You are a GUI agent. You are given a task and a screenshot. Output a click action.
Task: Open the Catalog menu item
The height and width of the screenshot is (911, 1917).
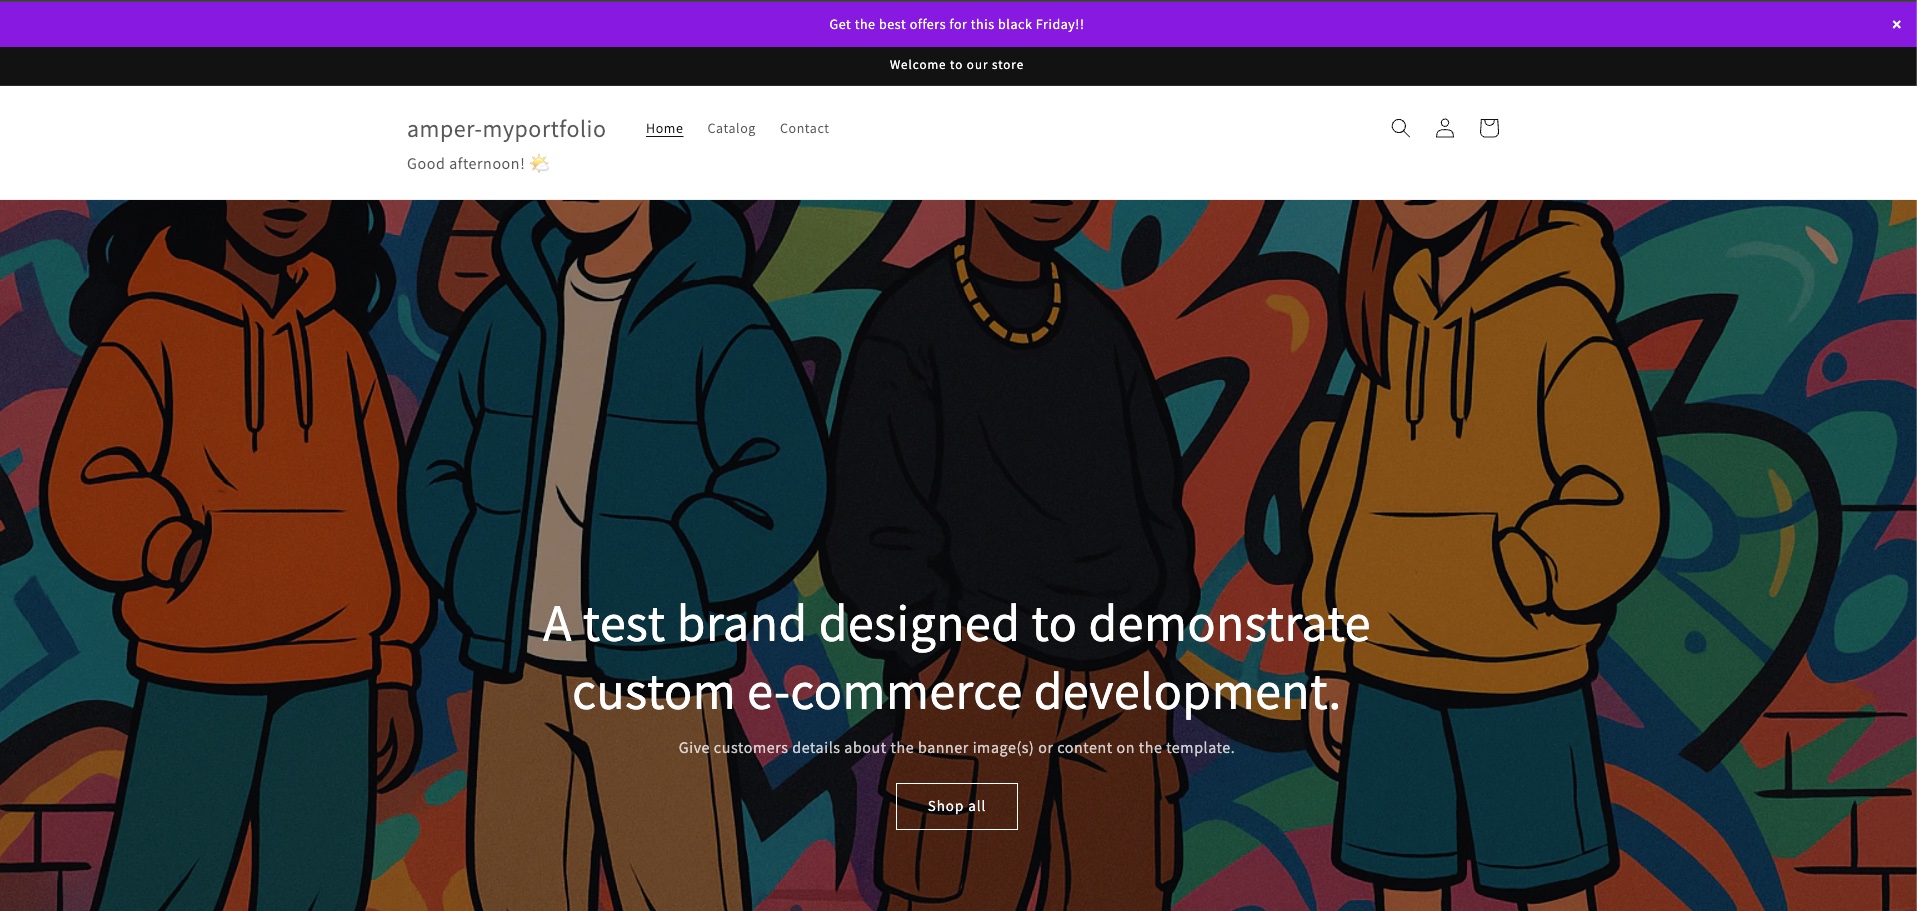click(731, 129)
